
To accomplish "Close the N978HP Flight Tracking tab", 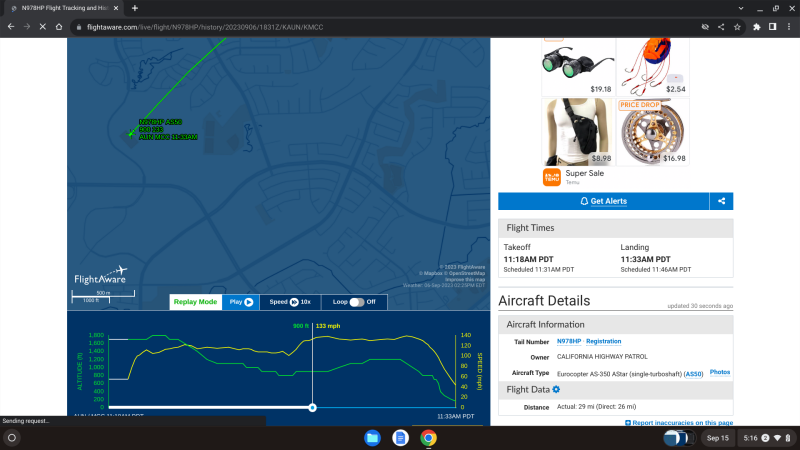I will click(x=116, y=8).
